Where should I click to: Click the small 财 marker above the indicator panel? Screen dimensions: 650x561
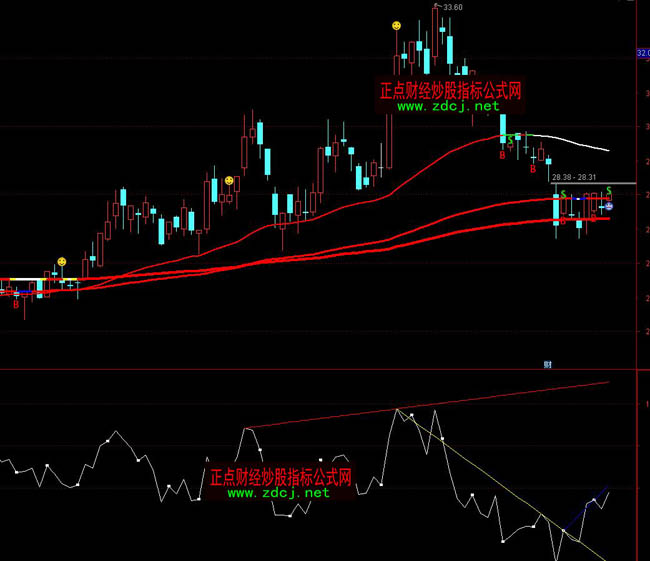point(548,365)
